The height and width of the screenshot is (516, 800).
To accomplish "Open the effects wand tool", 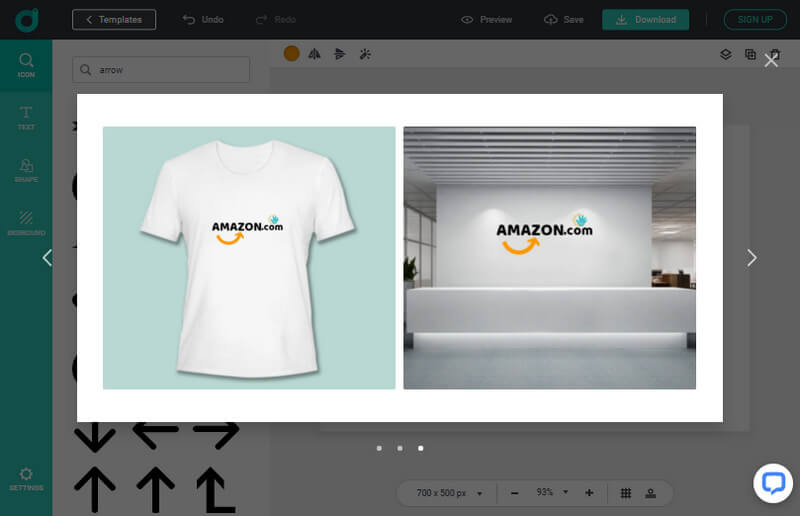I will (365, 54).
